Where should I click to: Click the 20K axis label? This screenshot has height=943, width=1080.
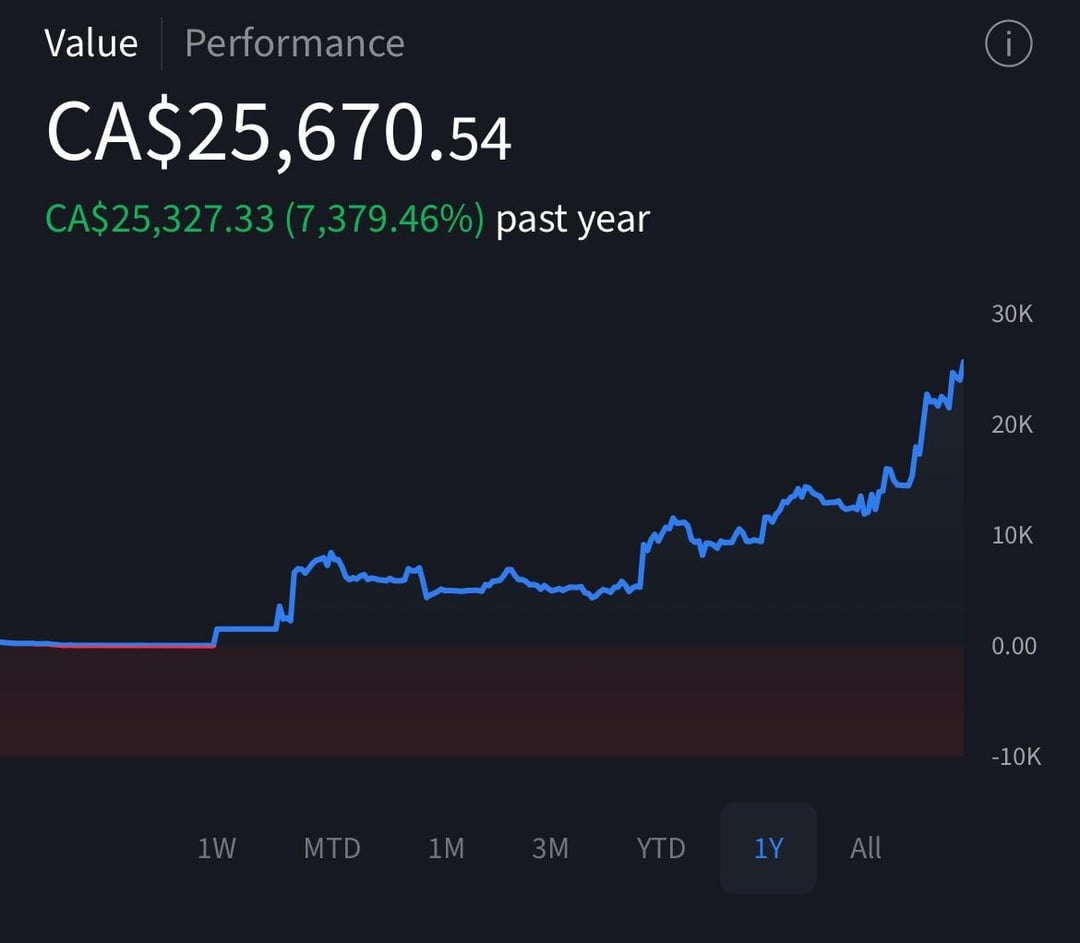click(1012, 425)
